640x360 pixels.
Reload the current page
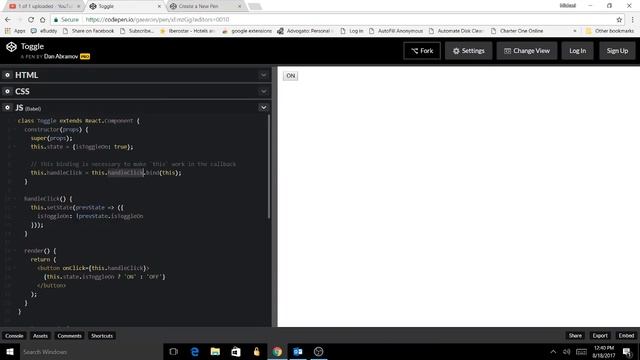[31, 19]
